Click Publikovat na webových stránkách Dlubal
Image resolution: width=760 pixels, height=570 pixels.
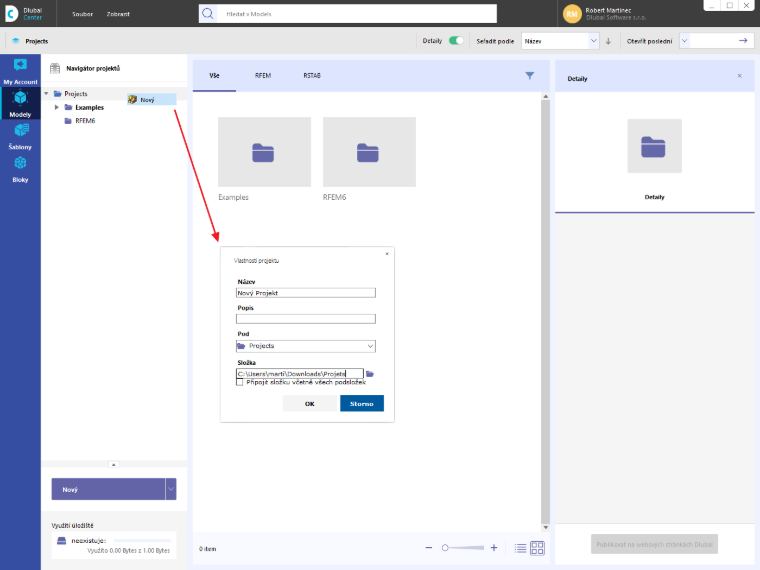[654, 544]
